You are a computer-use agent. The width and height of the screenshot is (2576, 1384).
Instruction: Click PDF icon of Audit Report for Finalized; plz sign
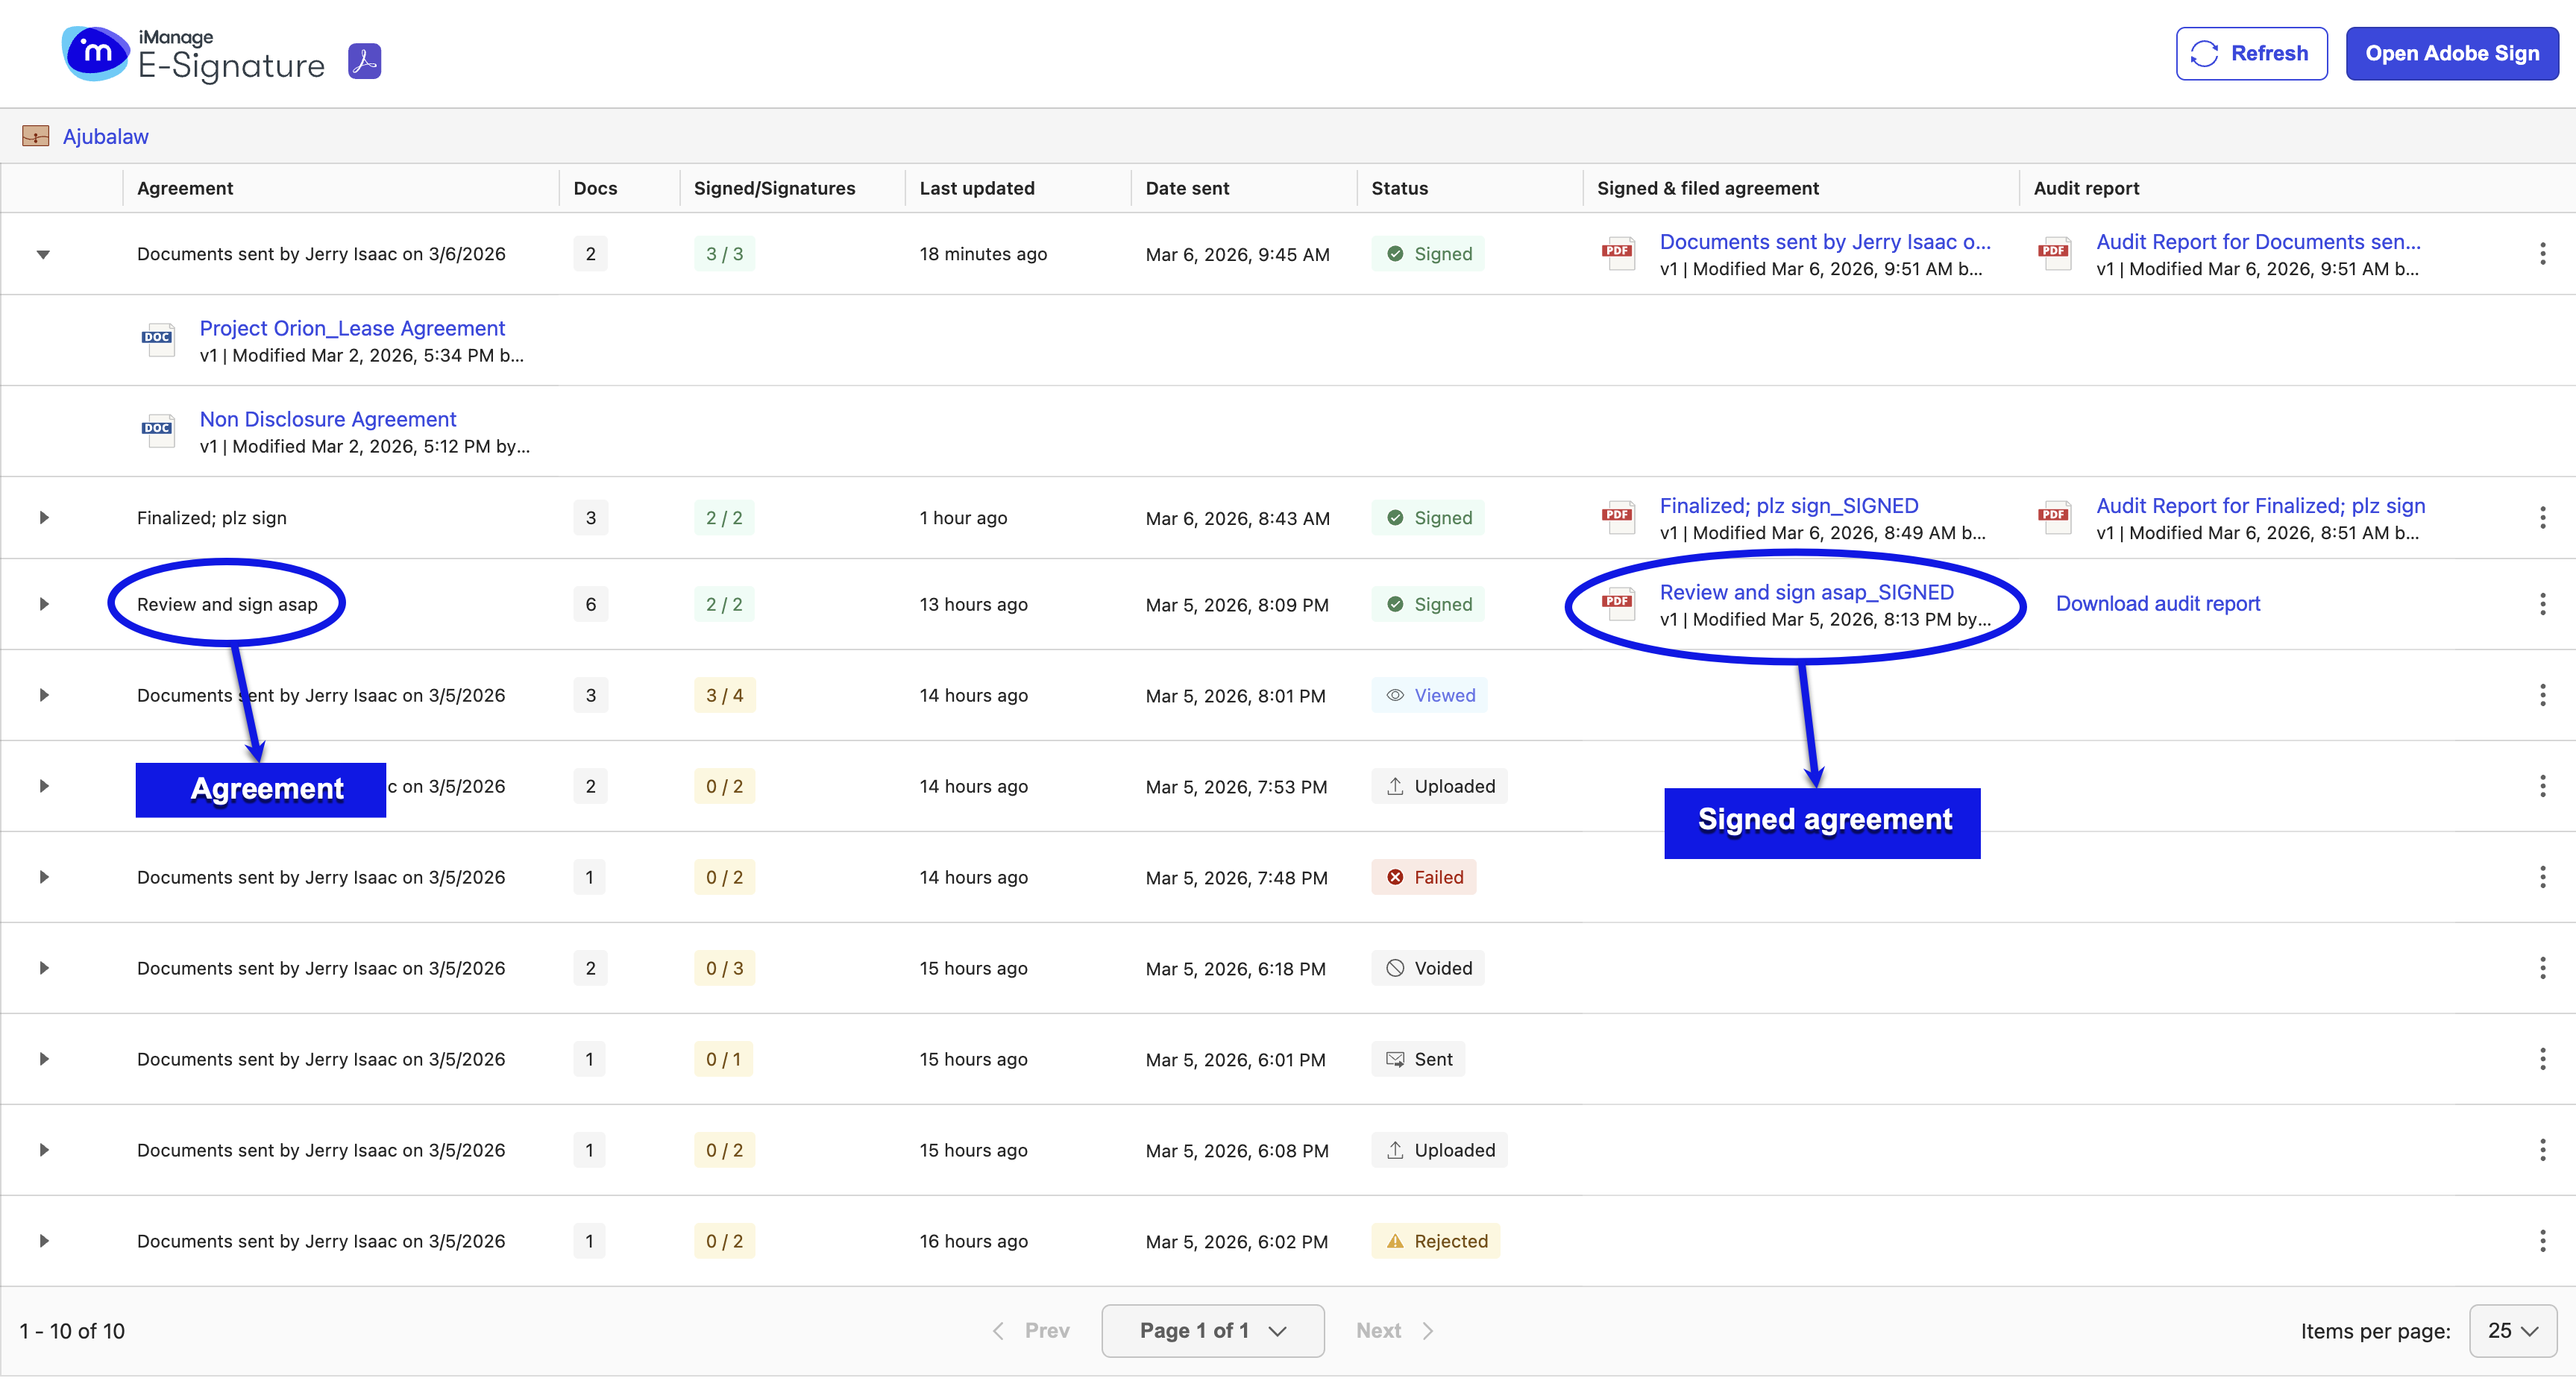click(2054, 518)
